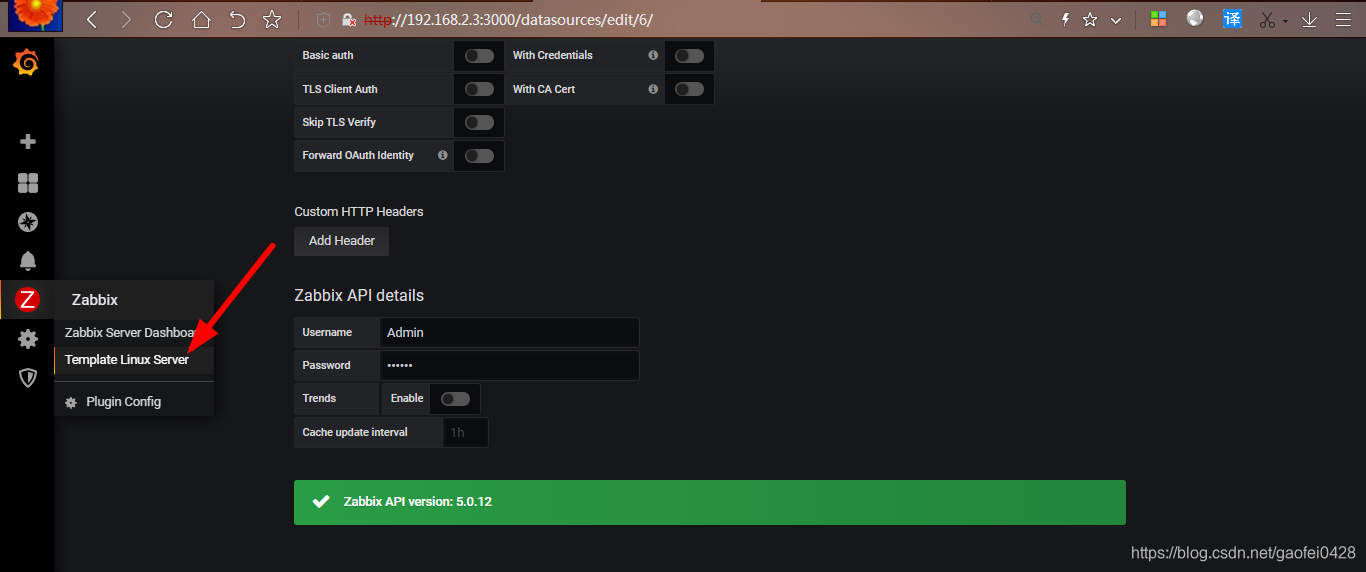The image size is (1366, 572).
Task: Open the browser hamburger menu
Action: (x=1345, y=19)
